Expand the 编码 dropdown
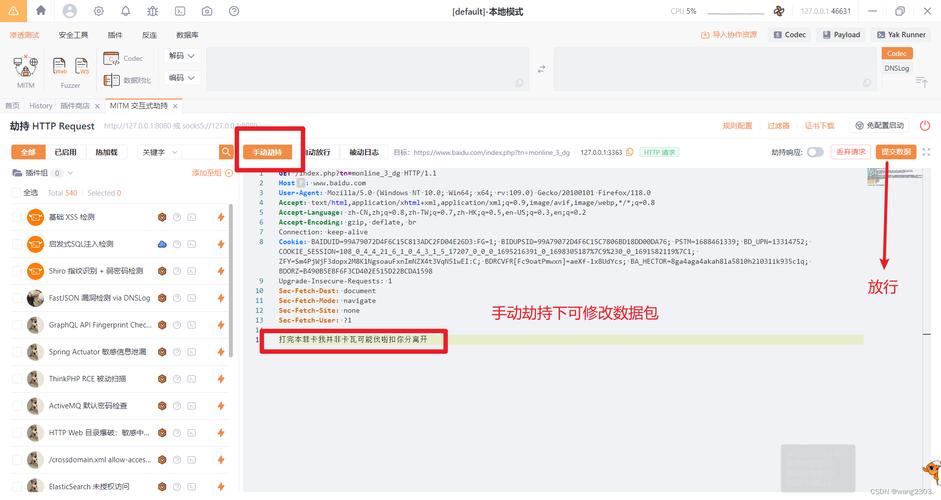941x500 pixels. click(182, 78)
